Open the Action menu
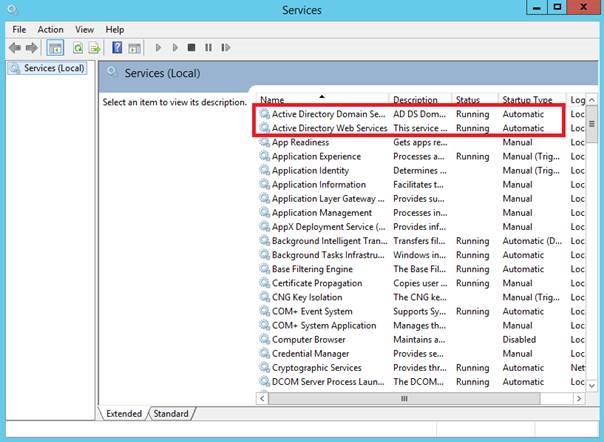604x442 pixels. [50, 30]
